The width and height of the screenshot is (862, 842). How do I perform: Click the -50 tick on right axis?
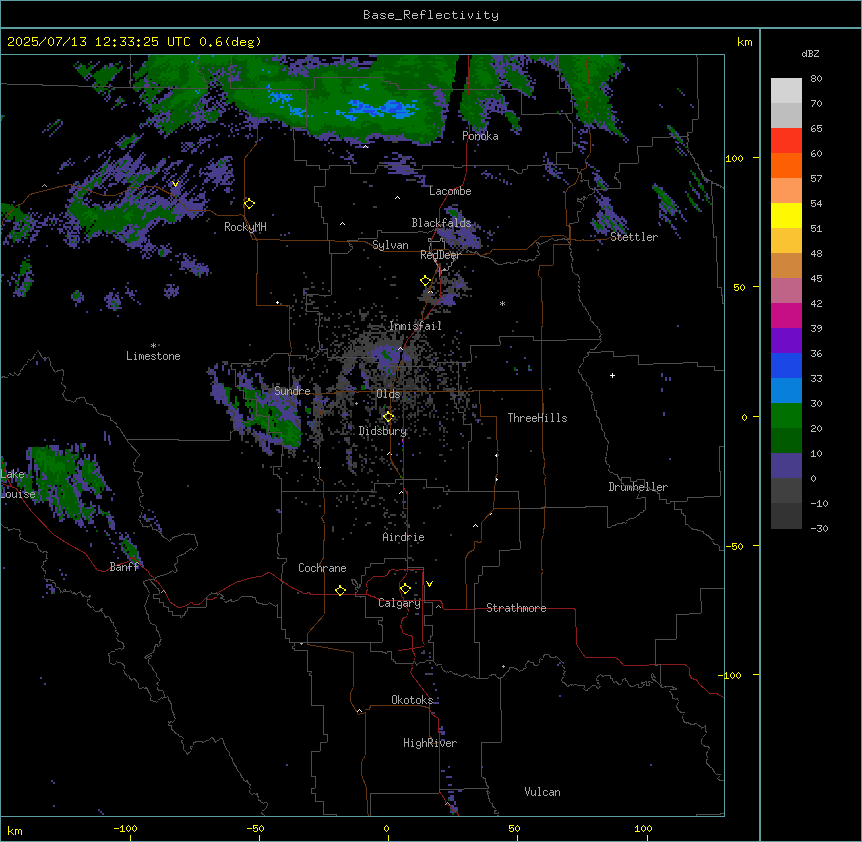734,546
